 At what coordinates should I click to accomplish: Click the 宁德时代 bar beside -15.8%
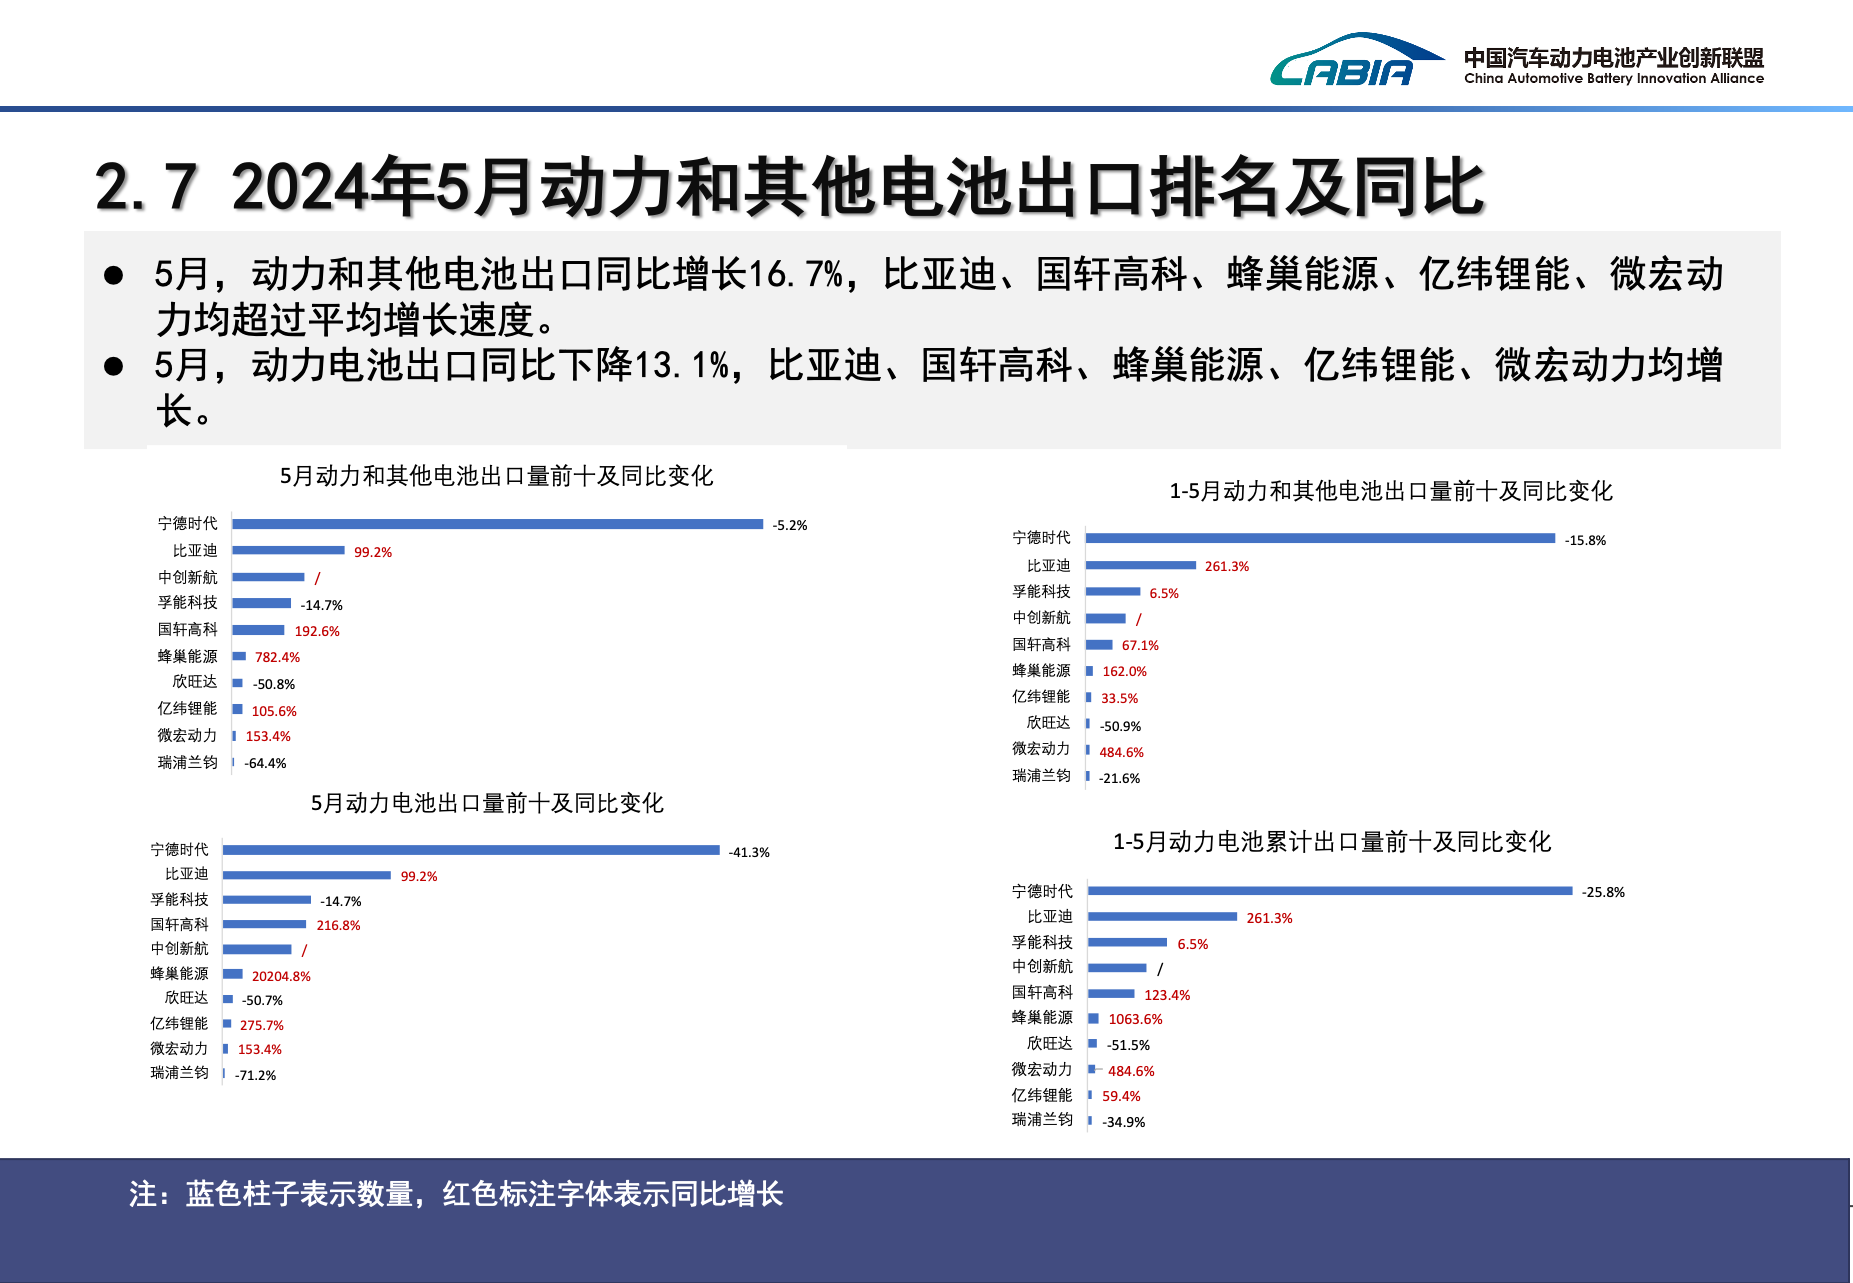[x=1321, y=538]
